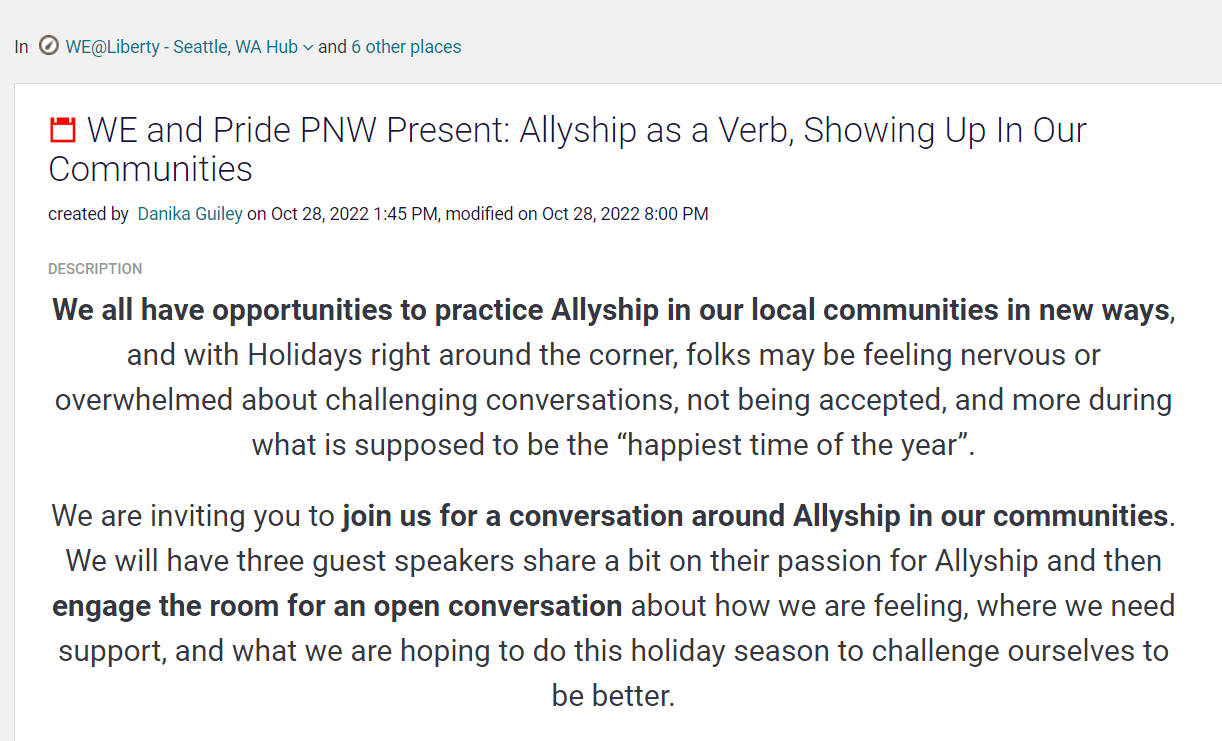
Task: Click bold phrase 'engage the room for an open conversation'
Action: (337, 606)
